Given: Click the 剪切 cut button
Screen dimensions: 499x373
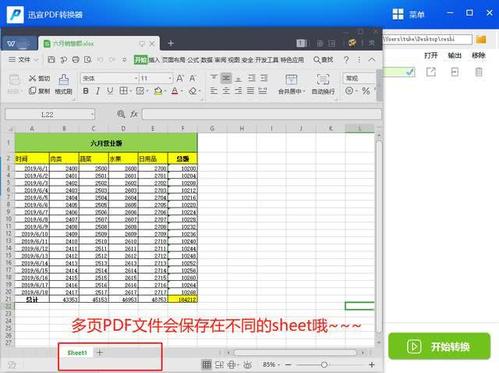Looking at the screenshot, I should click(39, 78).
